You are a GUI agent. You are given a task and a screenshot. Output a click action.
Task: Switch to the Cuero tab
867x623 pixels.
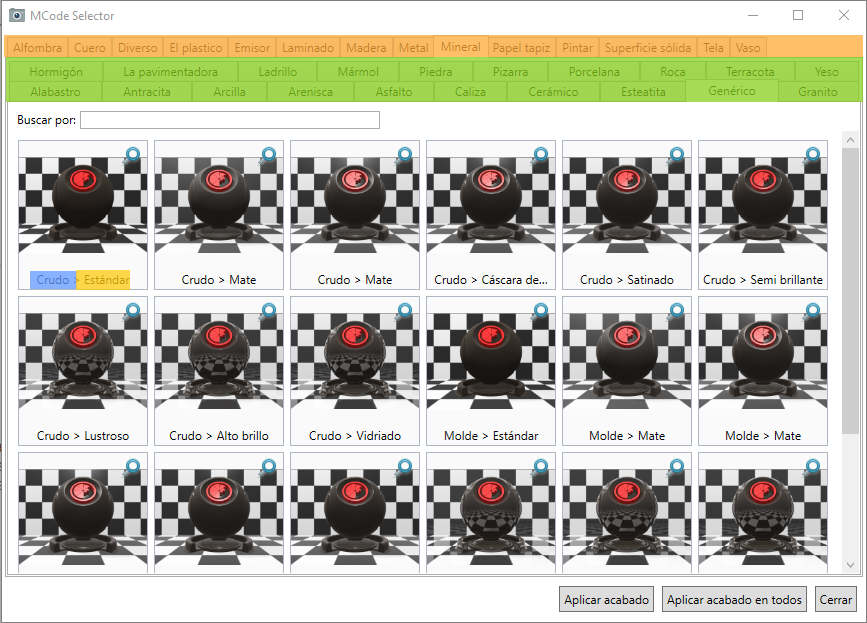pos(90,48)
